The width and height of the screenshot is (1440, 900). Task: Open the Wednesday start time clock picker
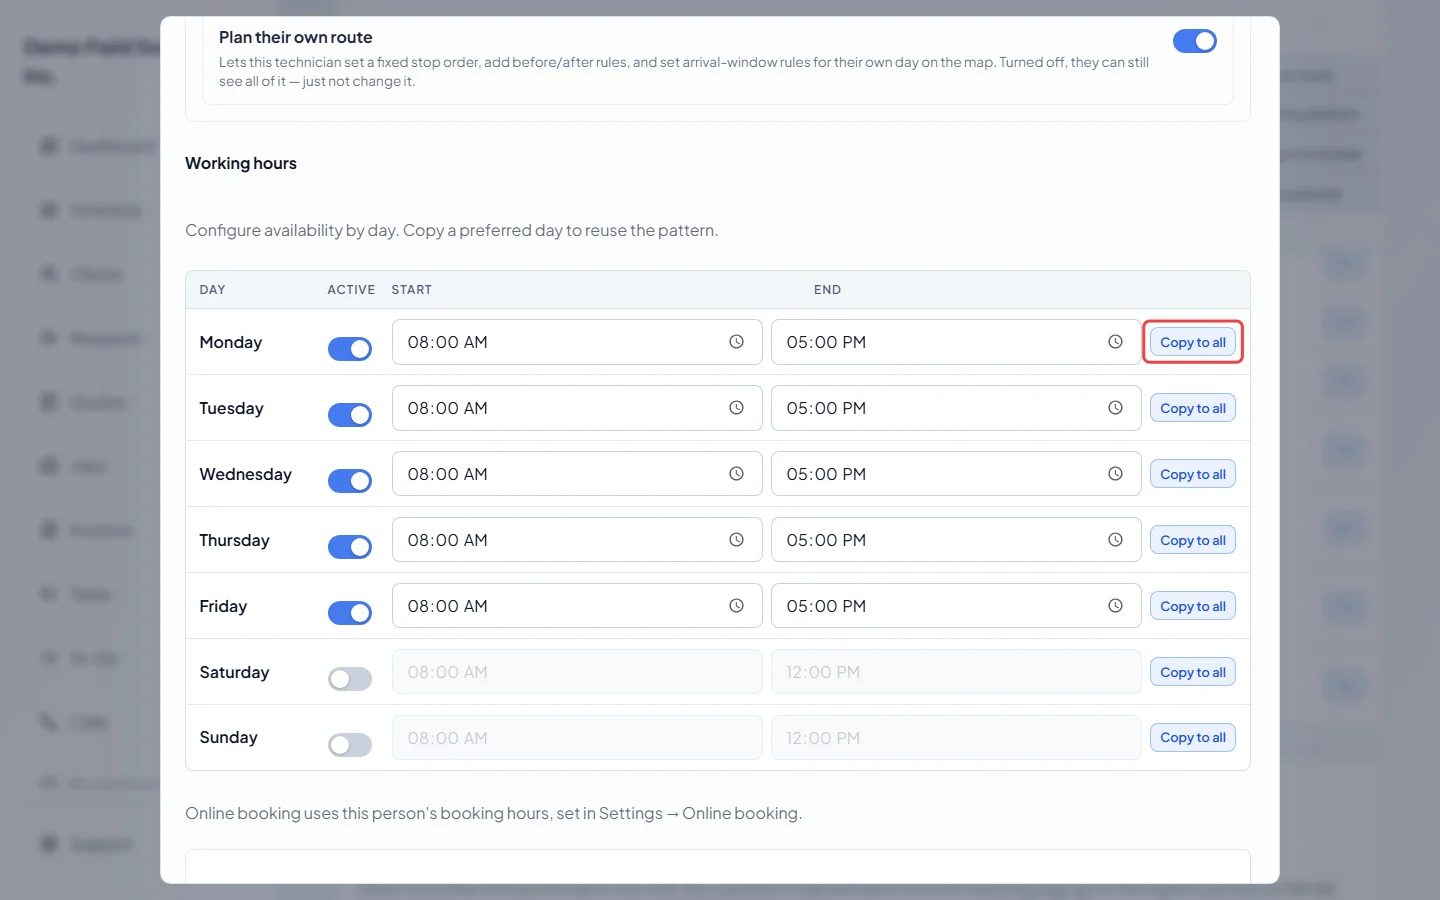pyautogui.click(x=736, y=474)
